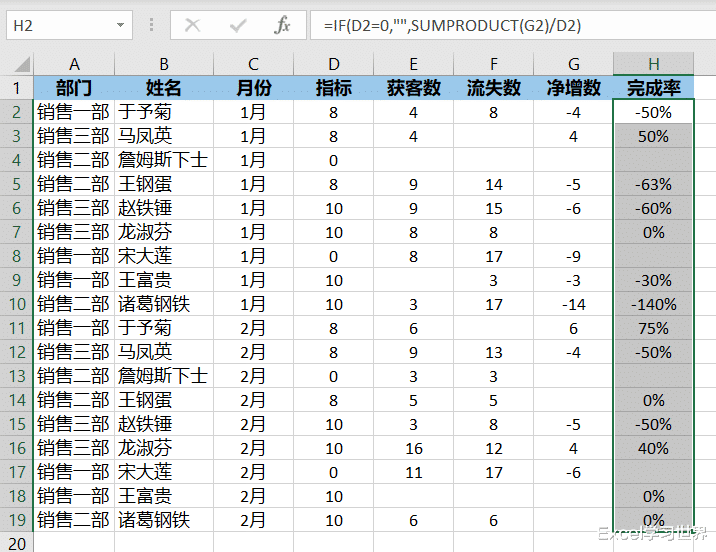Click the 月份 header cell
716x552 pixels.
point(253,88)
